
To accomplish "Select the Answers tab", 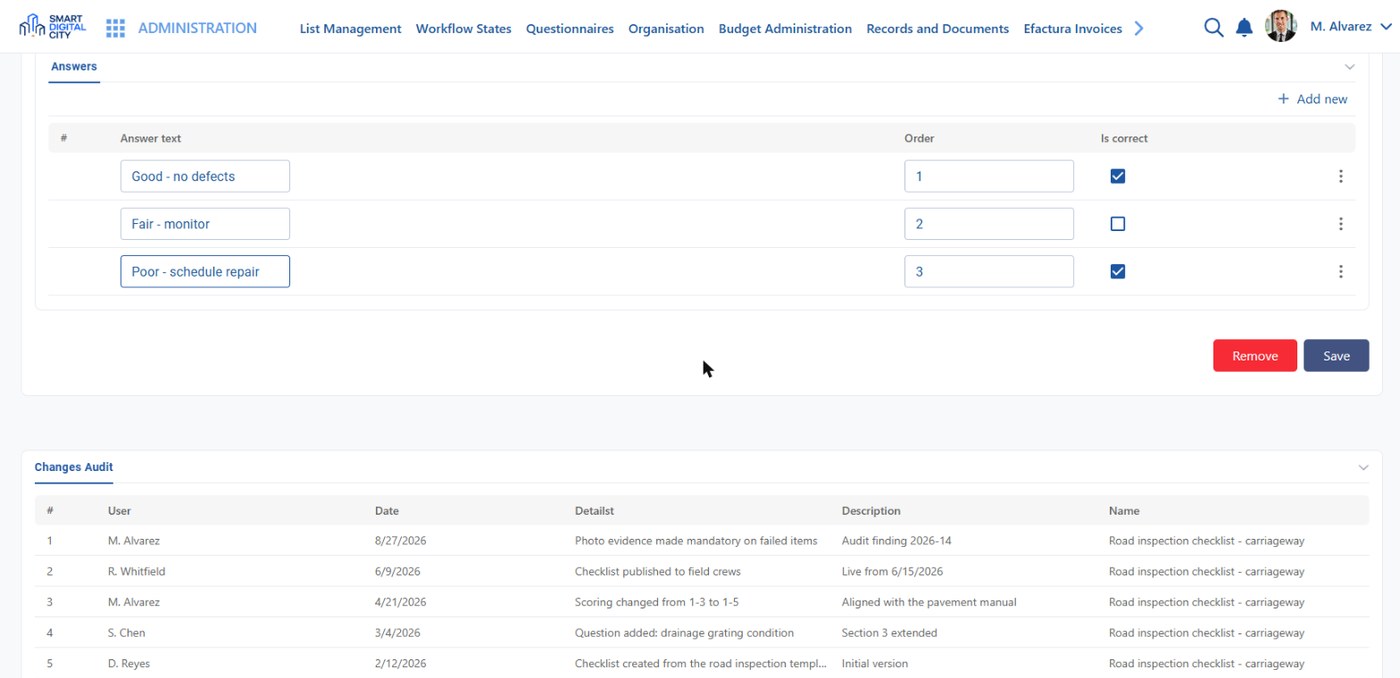I will click(74, 67).
